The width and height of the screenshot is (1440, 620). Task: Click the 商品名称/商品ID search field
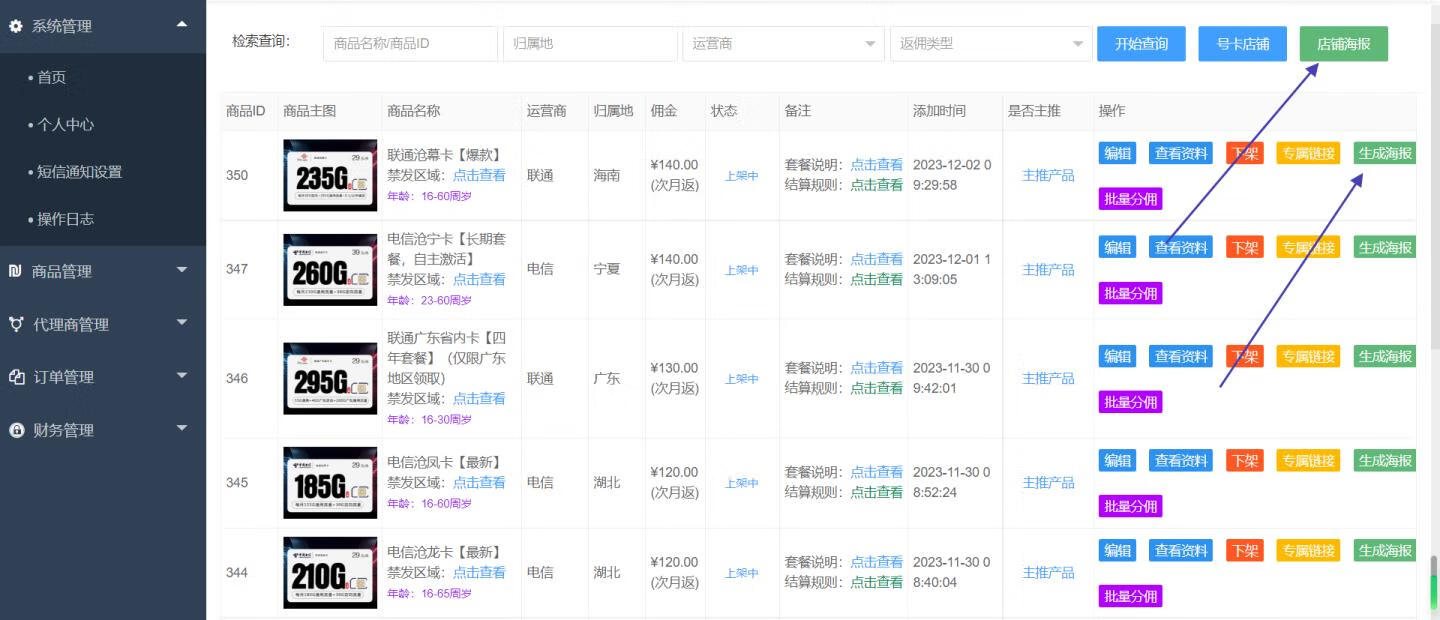tap(410, 44)
